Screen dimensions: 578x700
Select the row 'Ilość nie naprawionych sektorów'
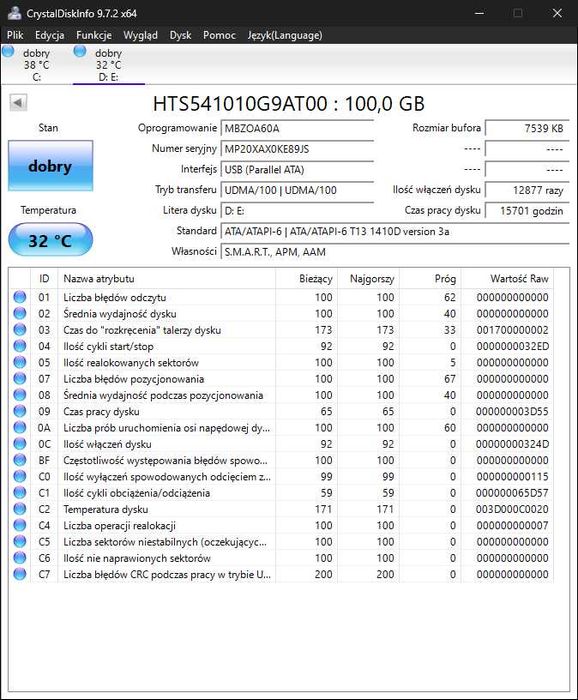coord(281,558)
